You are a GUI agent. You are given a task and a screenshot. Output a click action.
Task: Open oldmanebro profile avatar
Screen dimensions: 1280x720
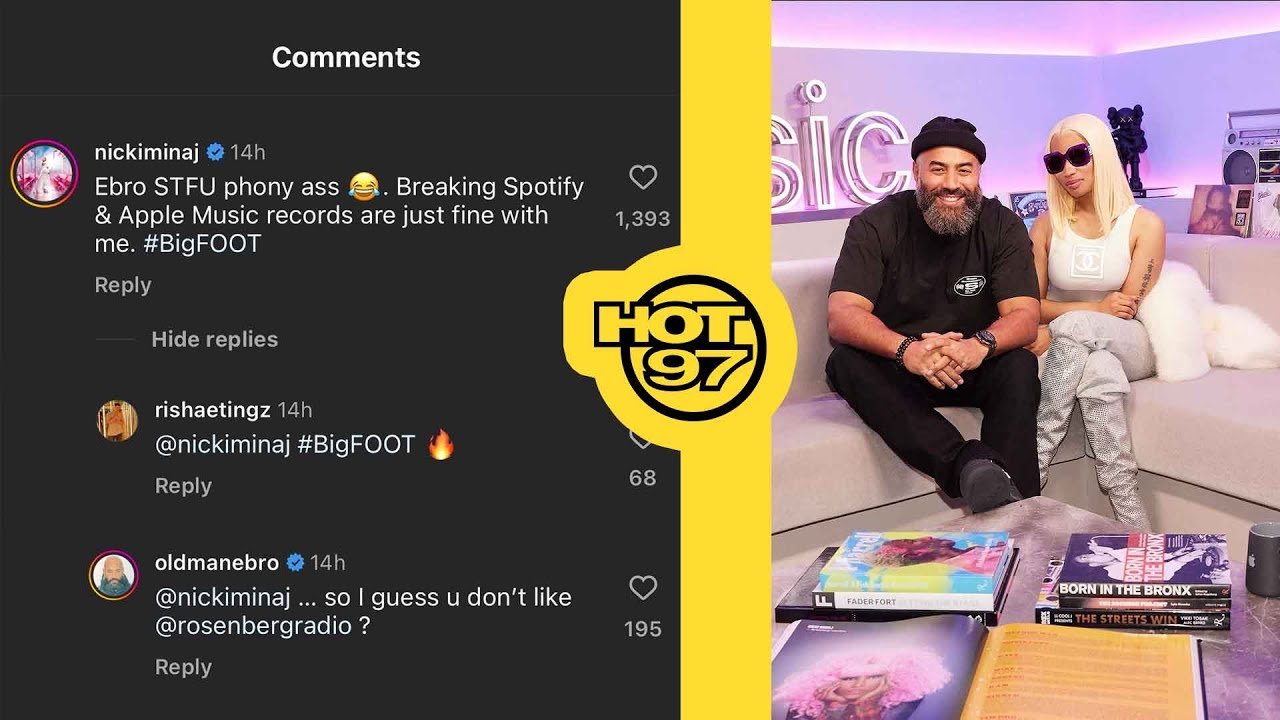(114, 575)
